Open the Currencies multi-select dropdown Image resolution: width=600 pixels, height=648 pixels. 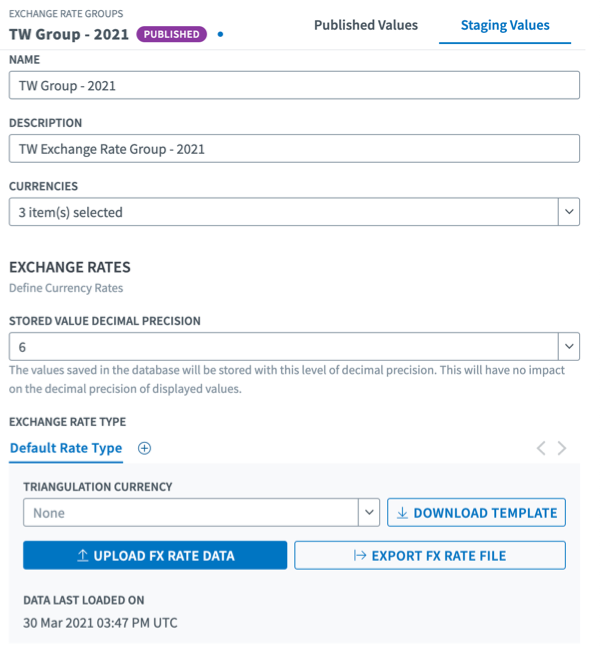294,212
